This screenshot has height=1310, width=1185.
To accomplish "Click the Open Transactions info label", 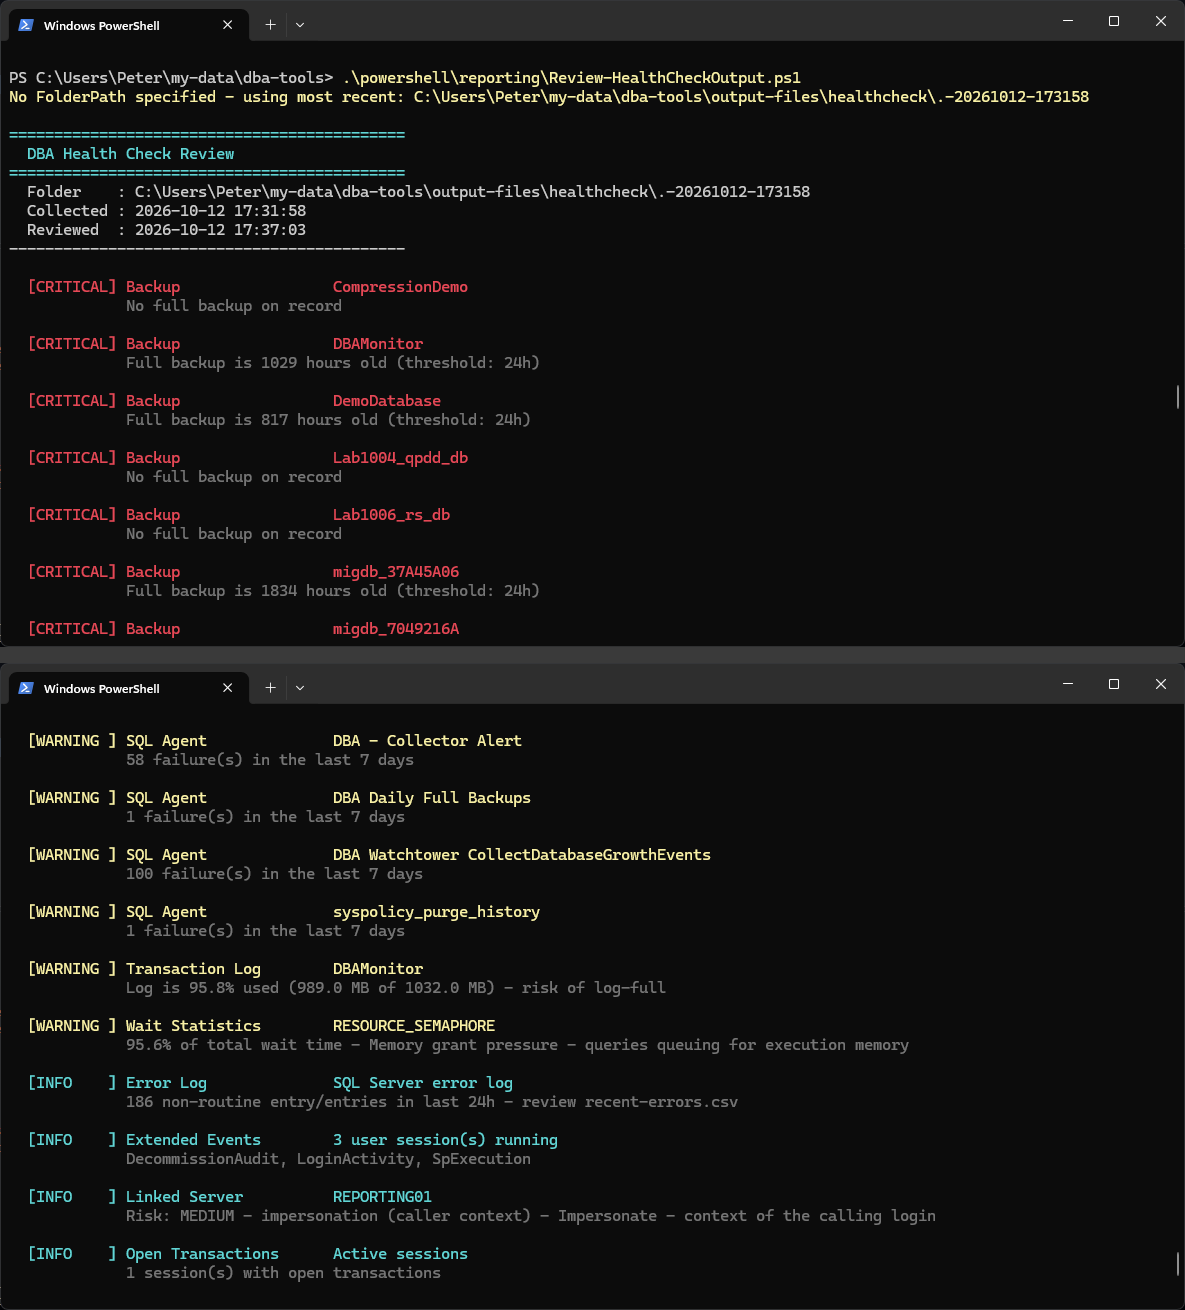I will (x=202, y=1254).
